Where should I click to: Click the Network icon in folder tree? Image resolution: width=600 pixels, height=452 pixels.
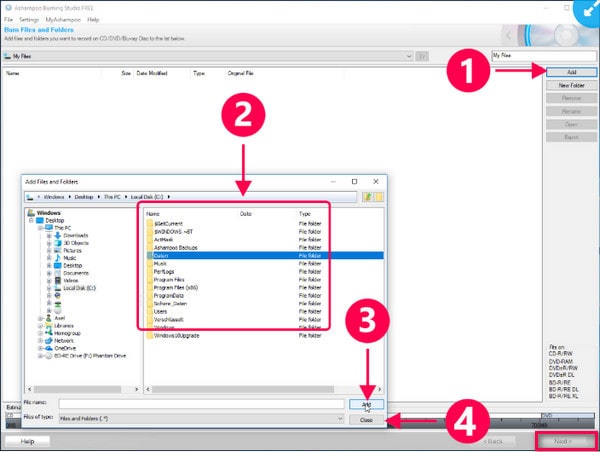[x=49, y=340]
